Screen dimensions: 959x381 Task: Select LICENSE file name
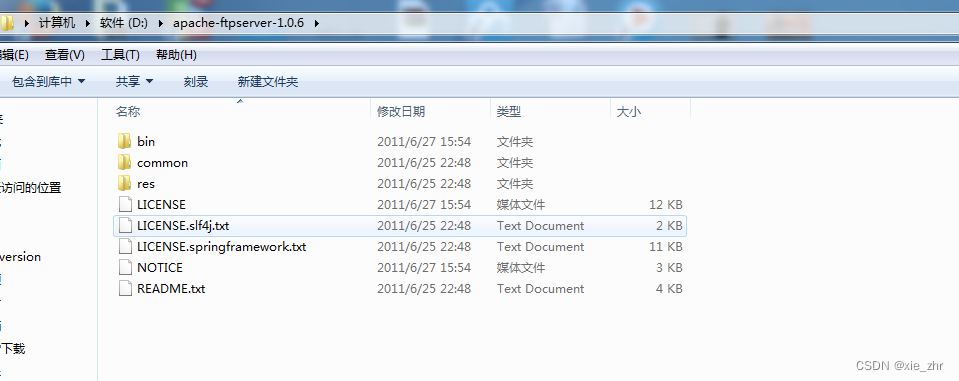coord(161,205)
